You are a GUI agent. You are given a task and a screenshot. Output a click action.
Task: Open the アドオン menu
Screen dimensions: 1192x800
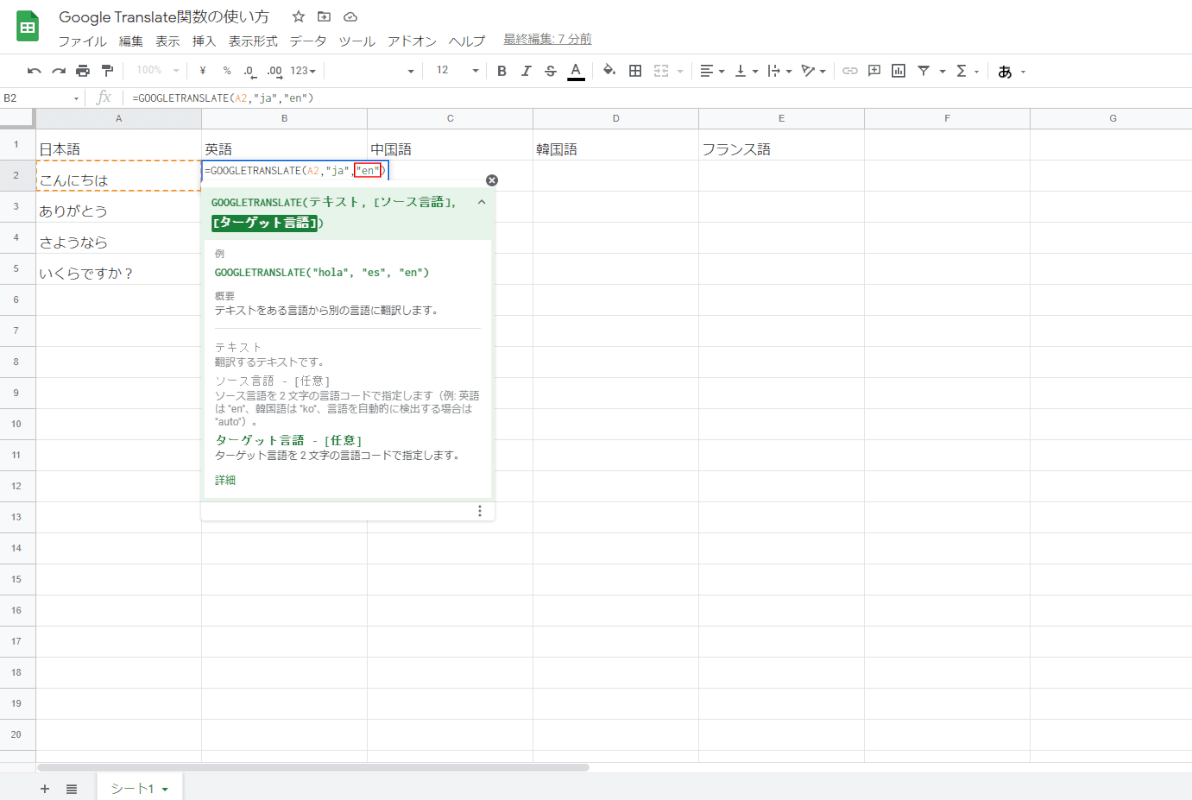[412, 41]
